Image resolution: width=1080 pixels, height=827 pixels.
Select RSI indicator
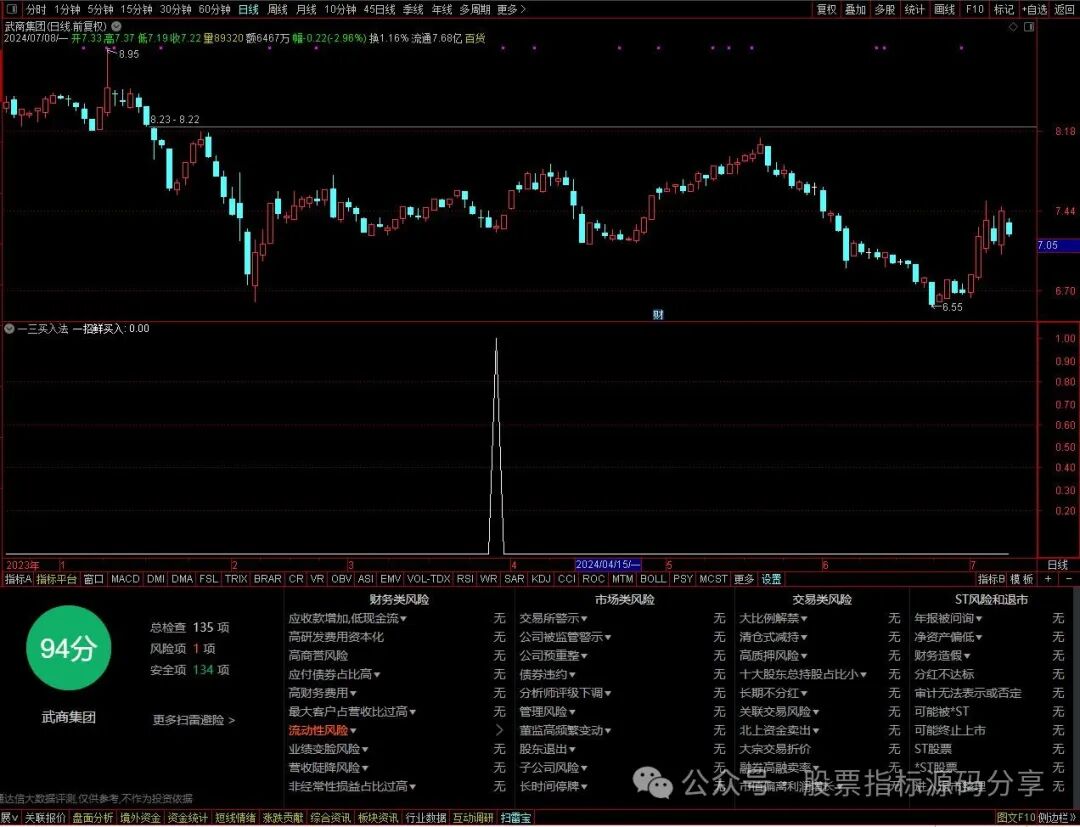click(x=465, y=579)
